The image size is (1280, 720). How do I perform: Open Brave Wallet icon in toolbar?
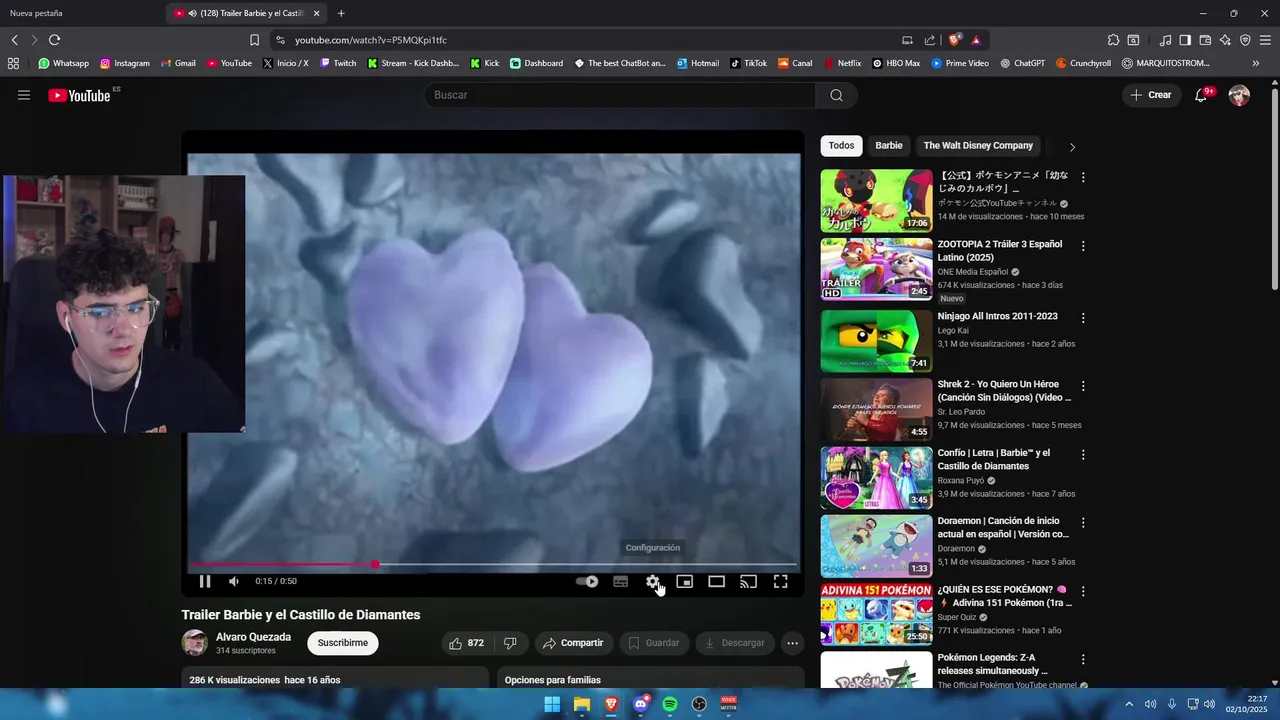(x=1205, y=40)
